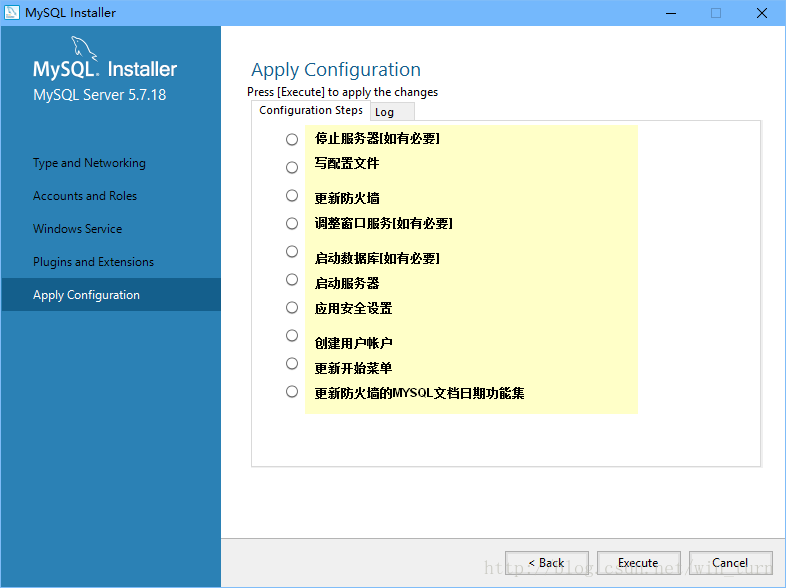The width and height of the screenshot is (786, 588).
Task: Select the radio button beside 停止服务器[如有必要]
Action: tap(292, 139)
